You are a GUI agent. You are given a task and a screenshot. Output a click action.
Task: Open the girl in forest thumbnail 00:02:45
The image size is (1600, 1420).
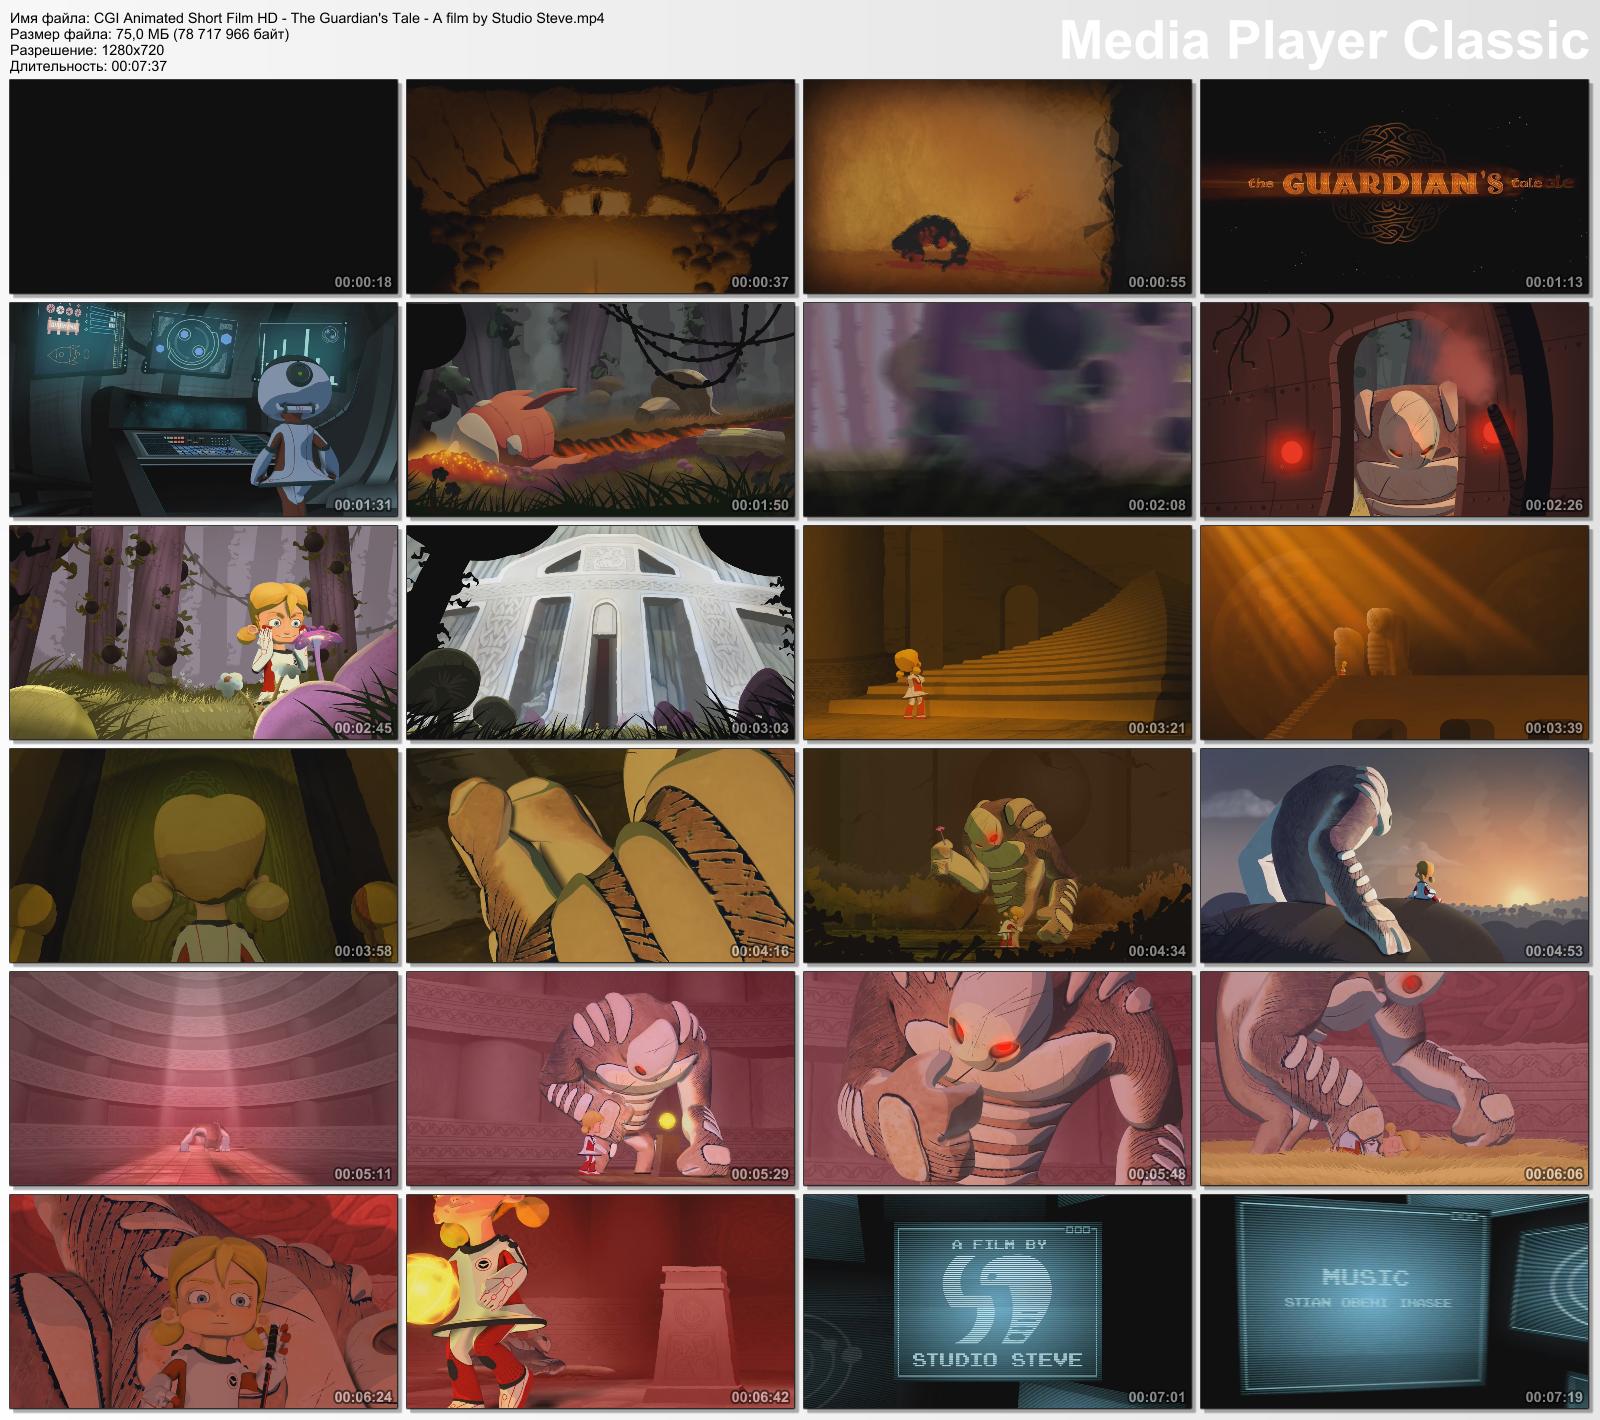click(x=203, y=633)
